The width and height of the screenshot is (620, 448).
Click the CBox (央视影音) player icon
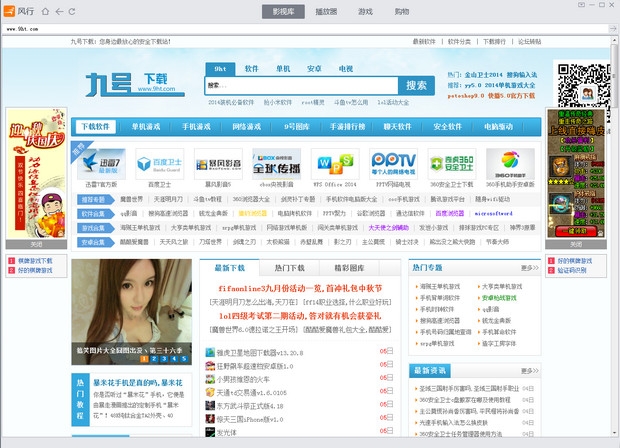(x=275, y=163)
